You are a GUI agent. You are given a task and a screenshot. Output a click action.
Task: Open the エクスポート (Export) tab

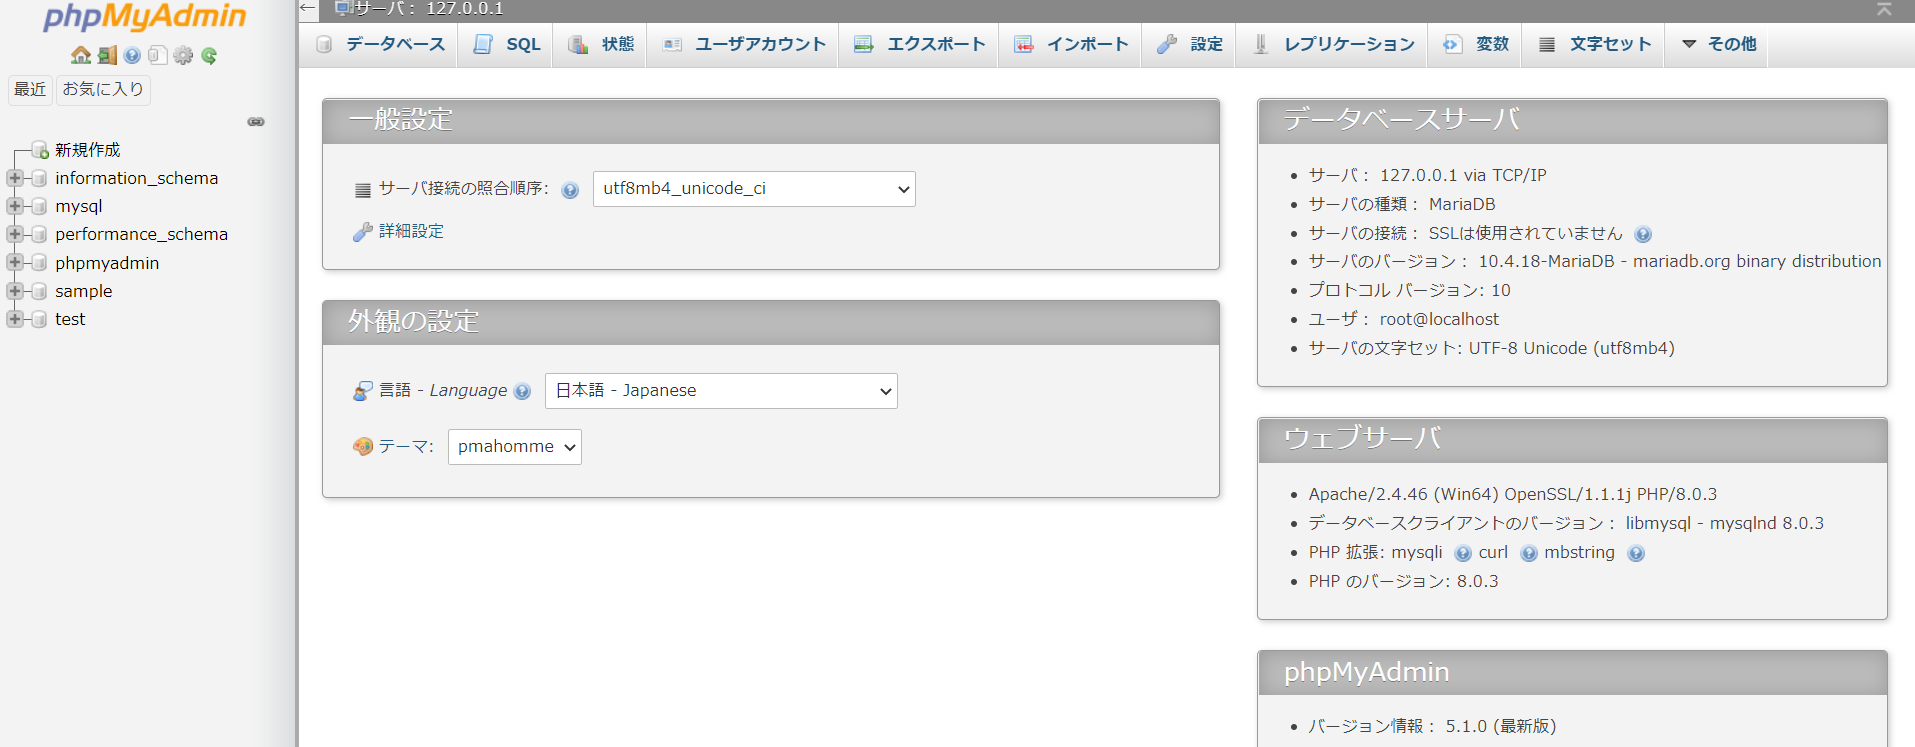[920, 44]
